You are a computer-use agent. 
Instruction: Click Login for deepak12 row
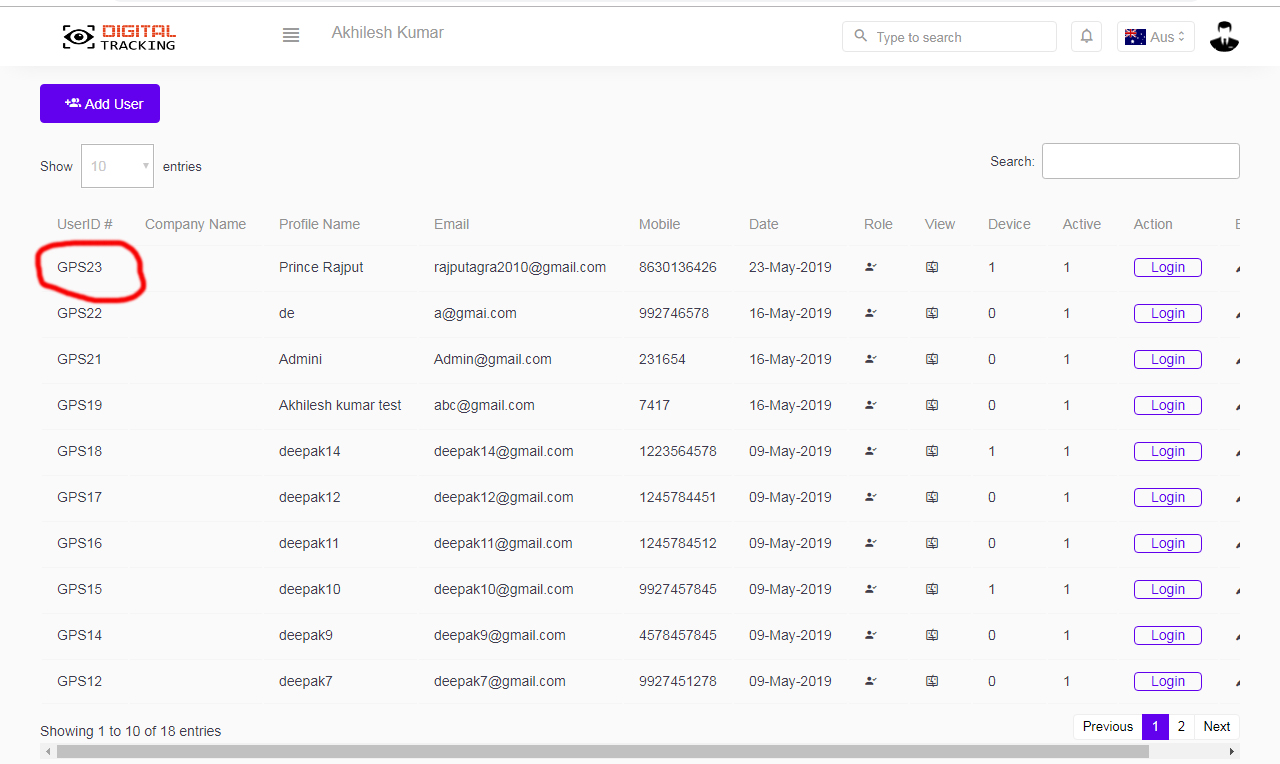pos(1167,497)
